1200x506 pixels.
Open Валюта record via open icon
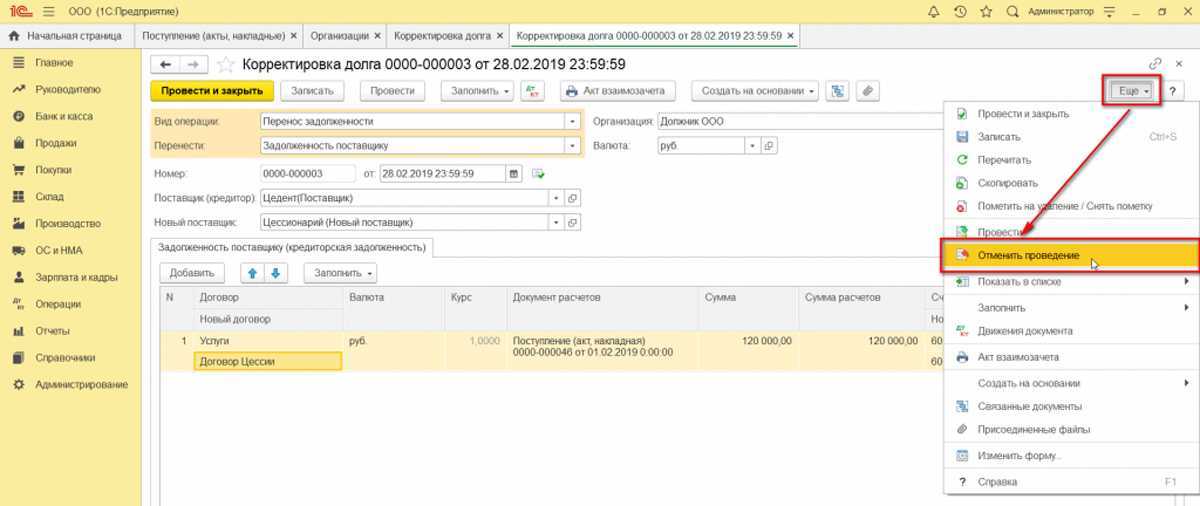click(x=769, y=145)
